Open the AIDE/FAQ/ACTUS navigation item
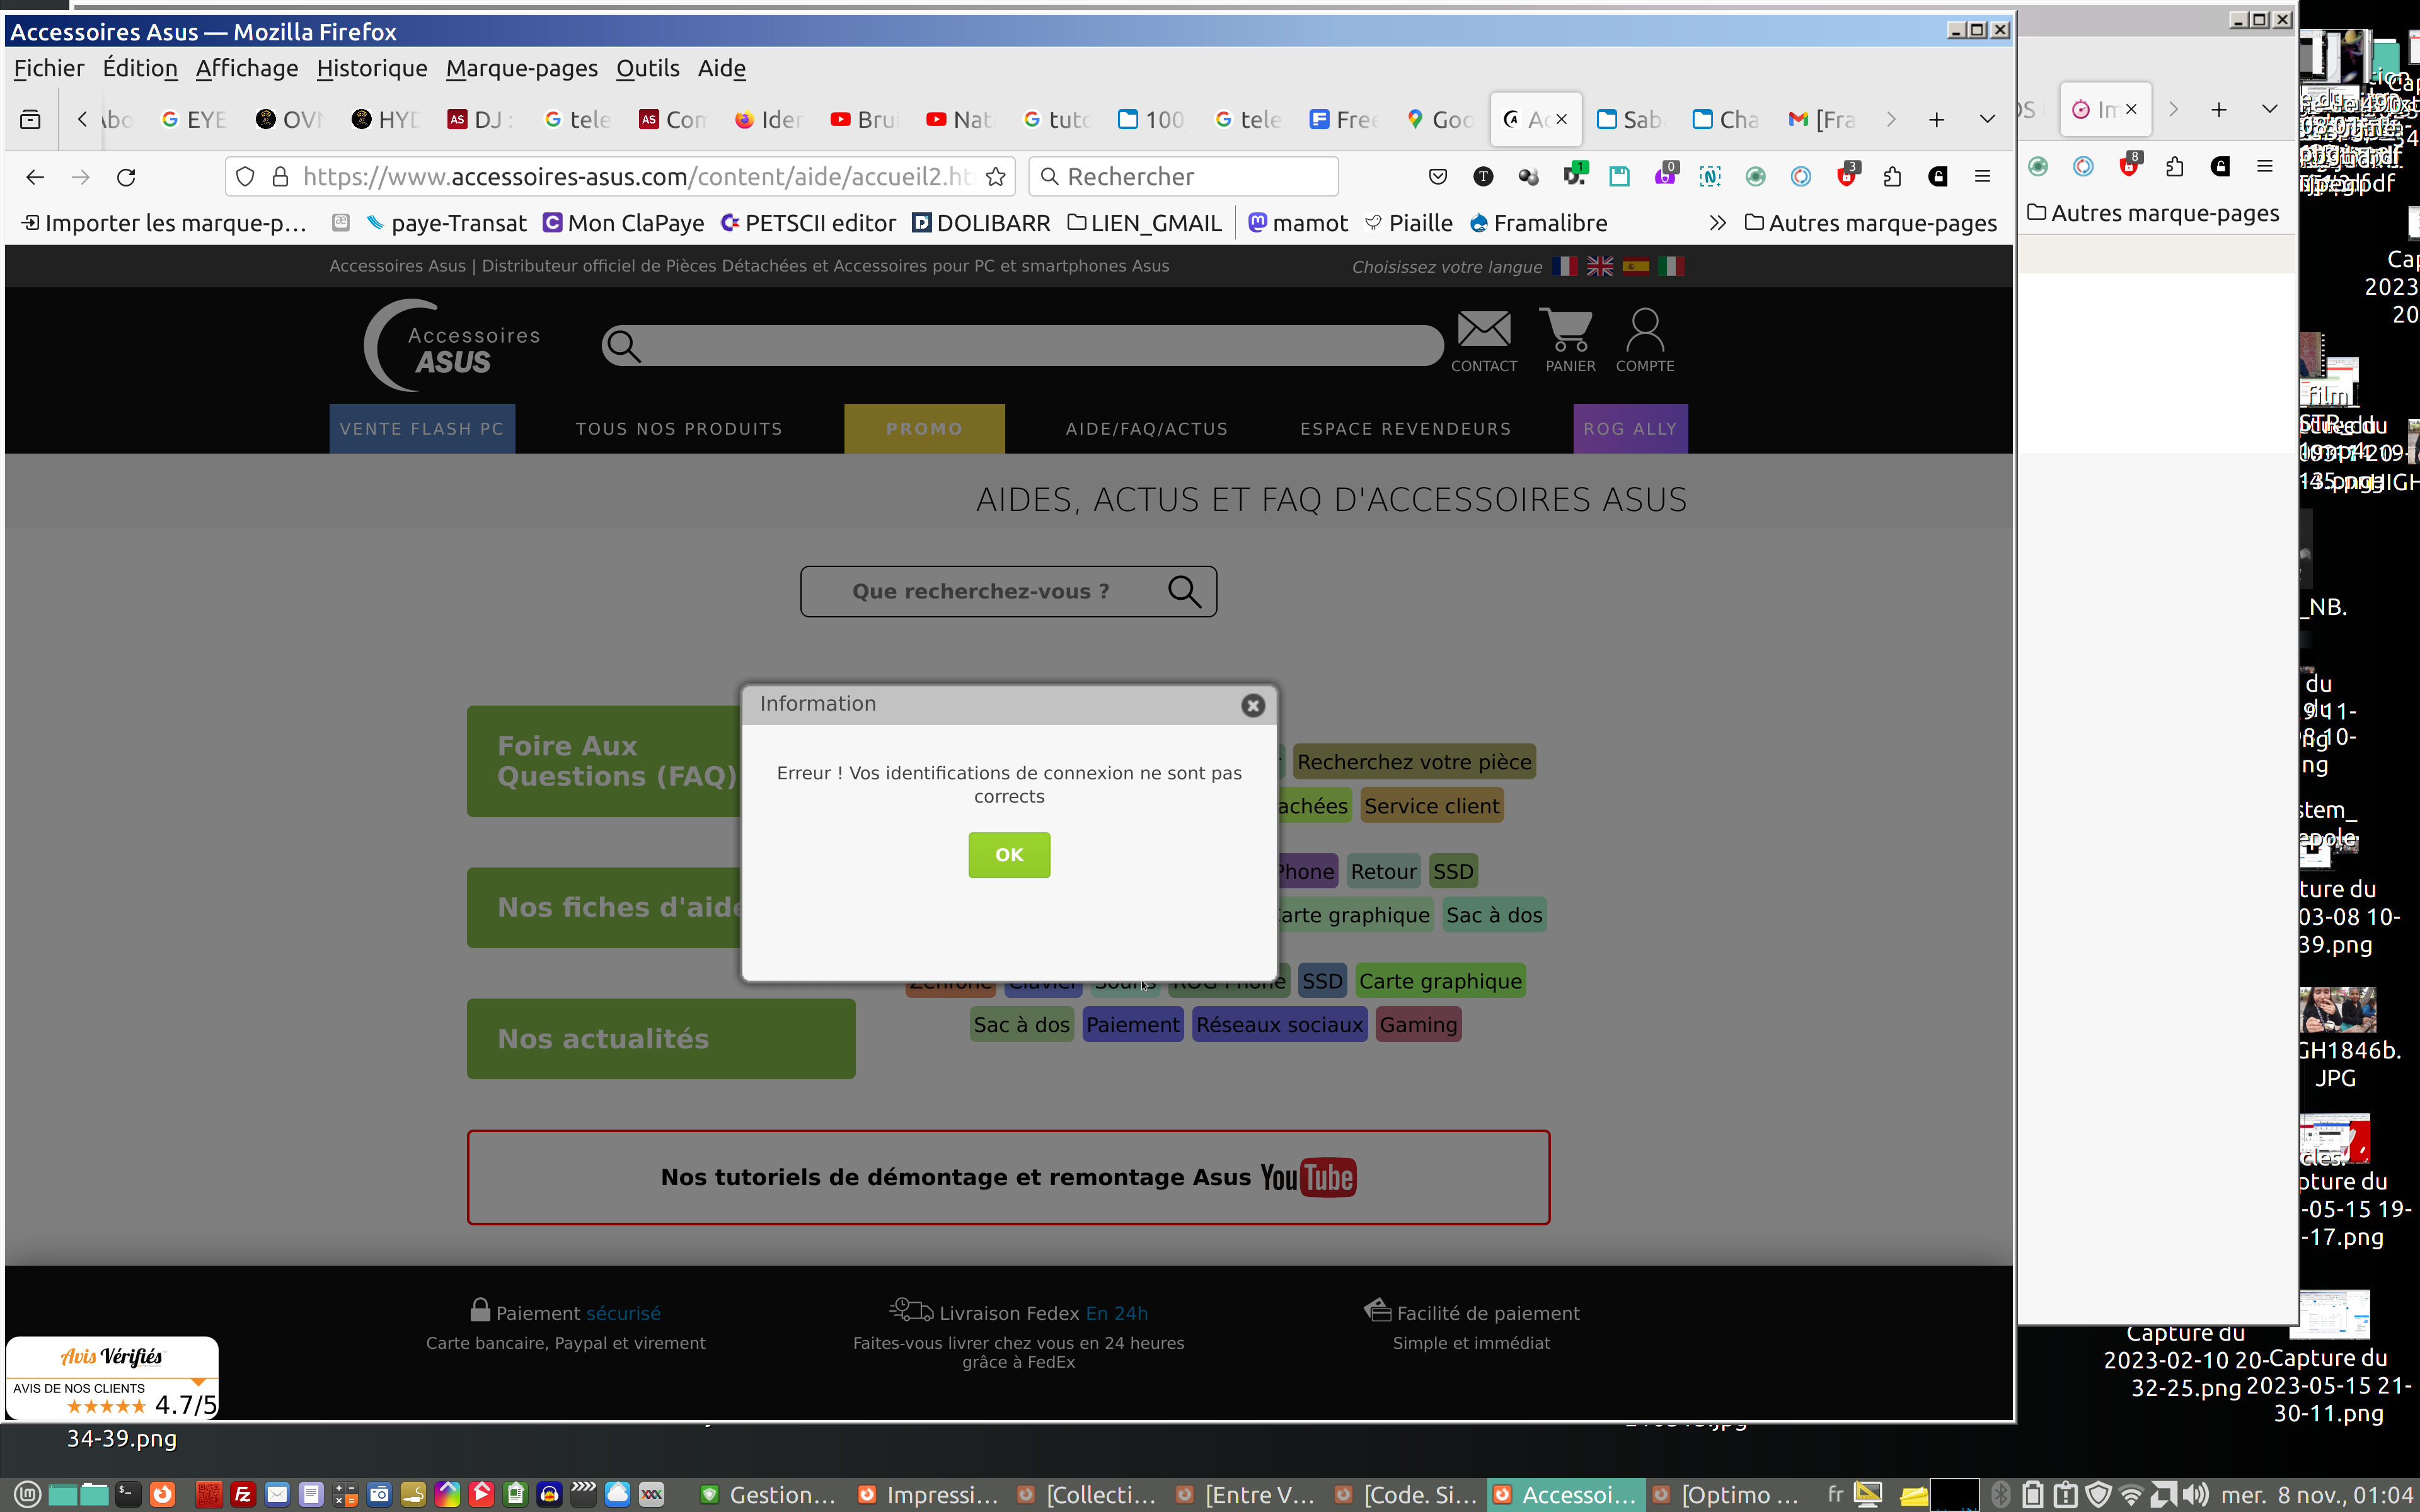Image resolution: width=2420 pixels, height=1512 pixels. click(1146, 429)
